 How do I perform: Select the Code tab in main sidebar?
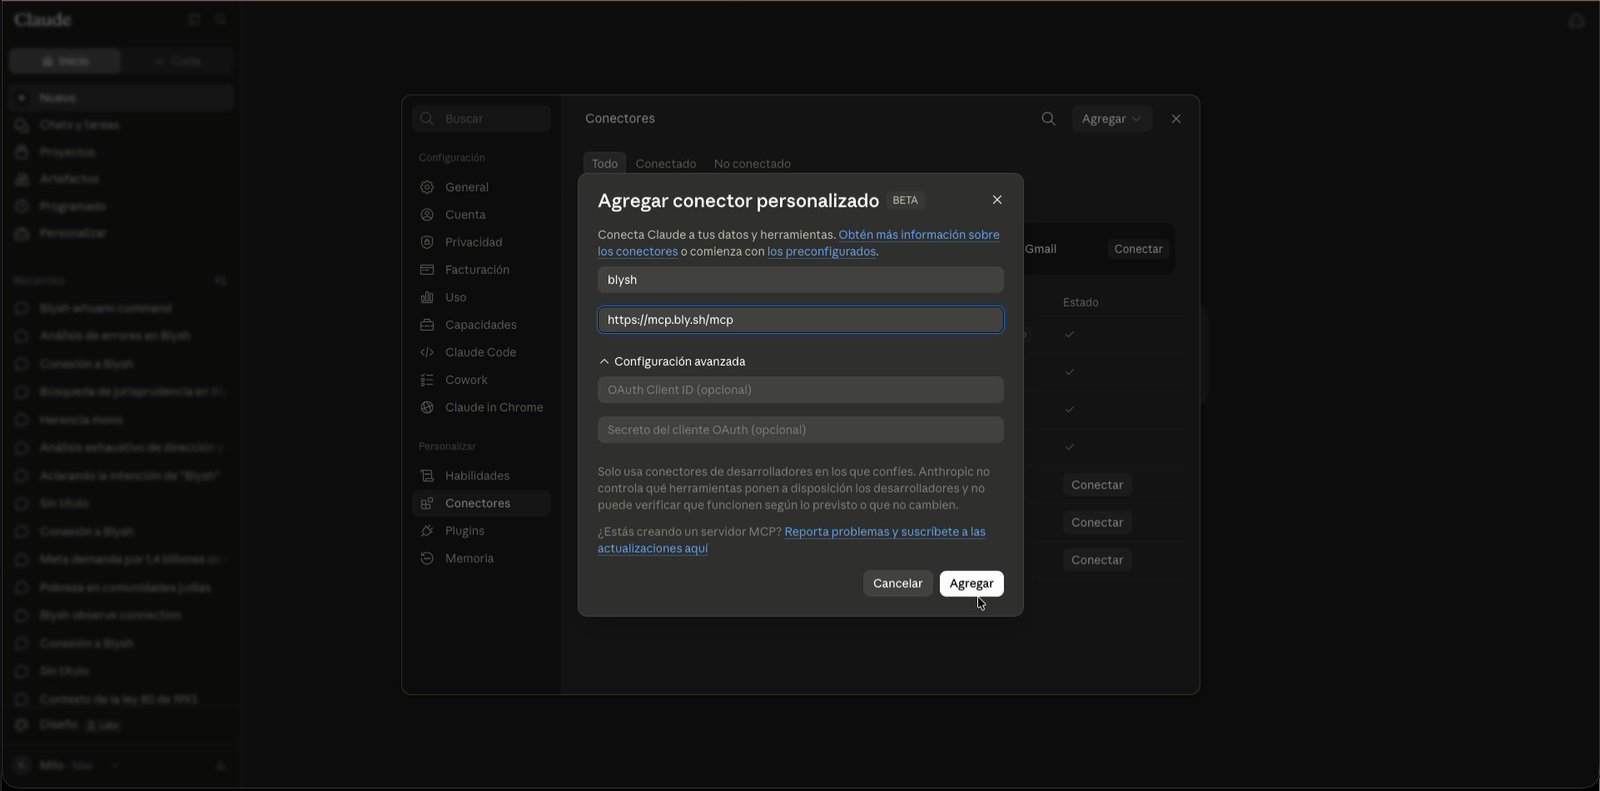(x=178, y=61)
